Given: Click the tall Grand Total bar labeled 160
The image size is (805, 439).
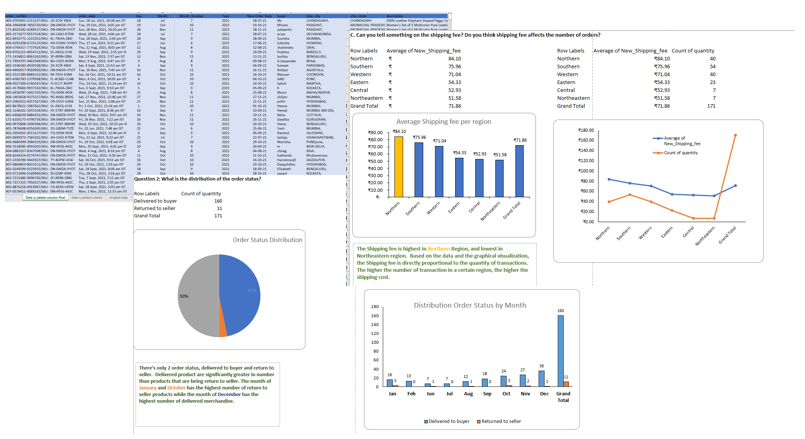Looking at the screenshot, I should pos(560,349).
